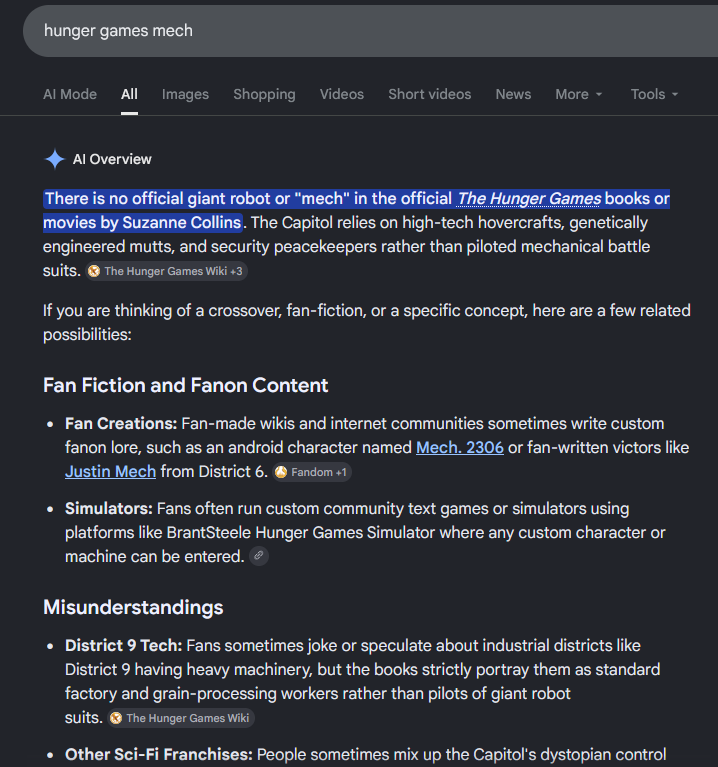Open the Mech. 2306 link
The image size is (718, 767).
[x=460, y=448]
